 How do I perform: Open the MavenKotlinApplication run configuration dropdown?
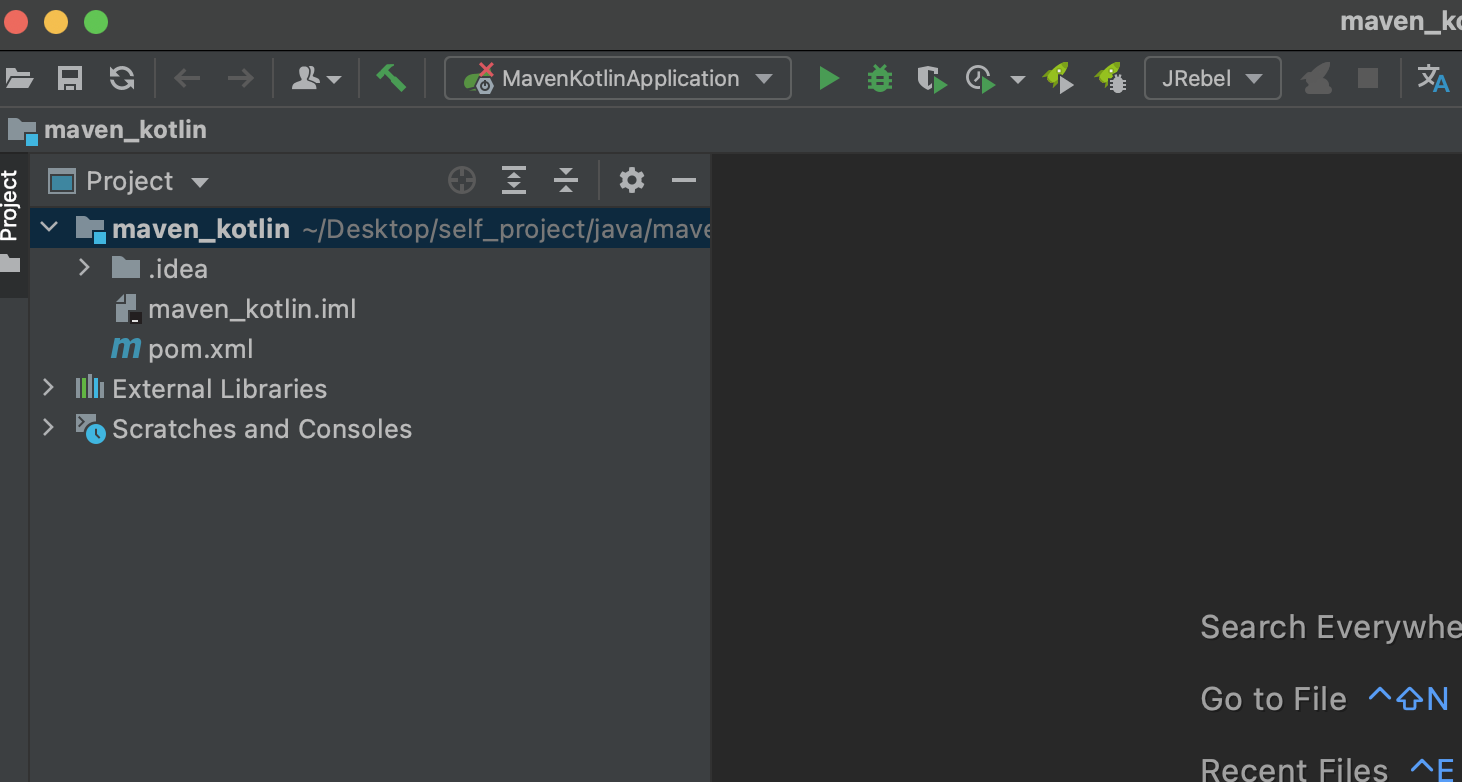tap(618, 79)
